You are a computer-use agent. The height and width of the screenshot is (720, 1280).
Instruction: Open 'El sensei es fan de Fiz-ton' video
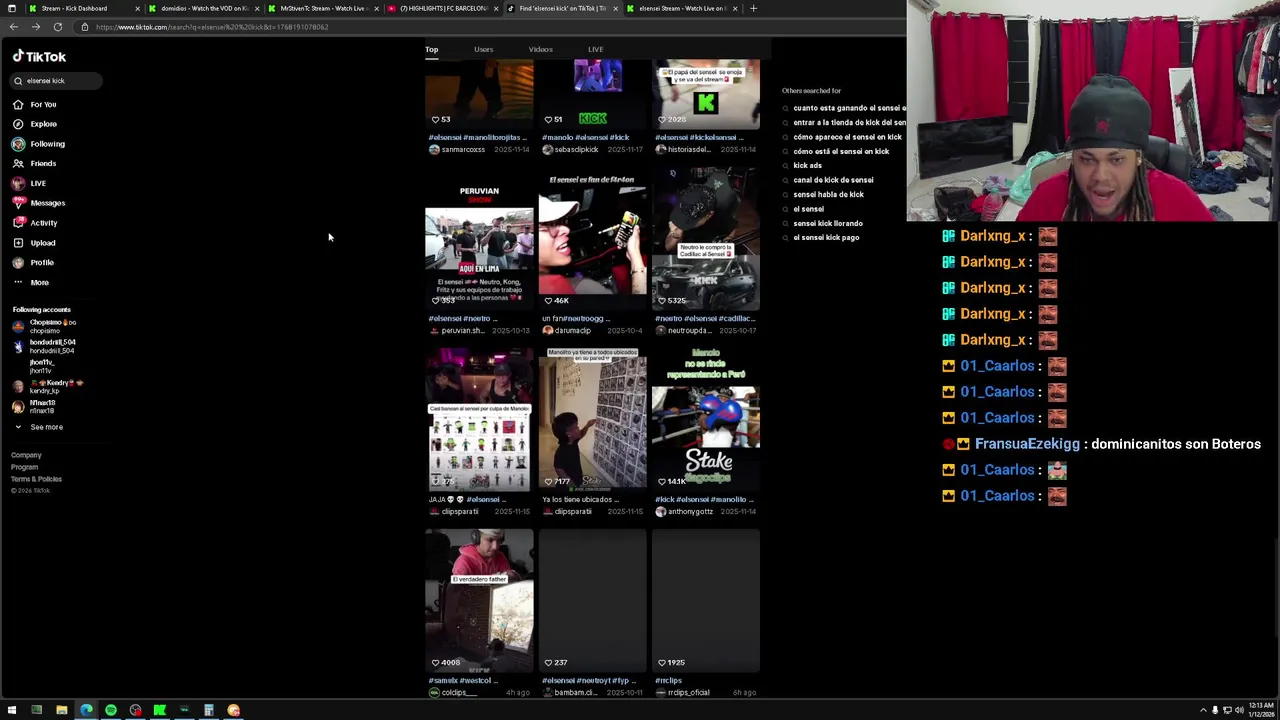point(592,240)
